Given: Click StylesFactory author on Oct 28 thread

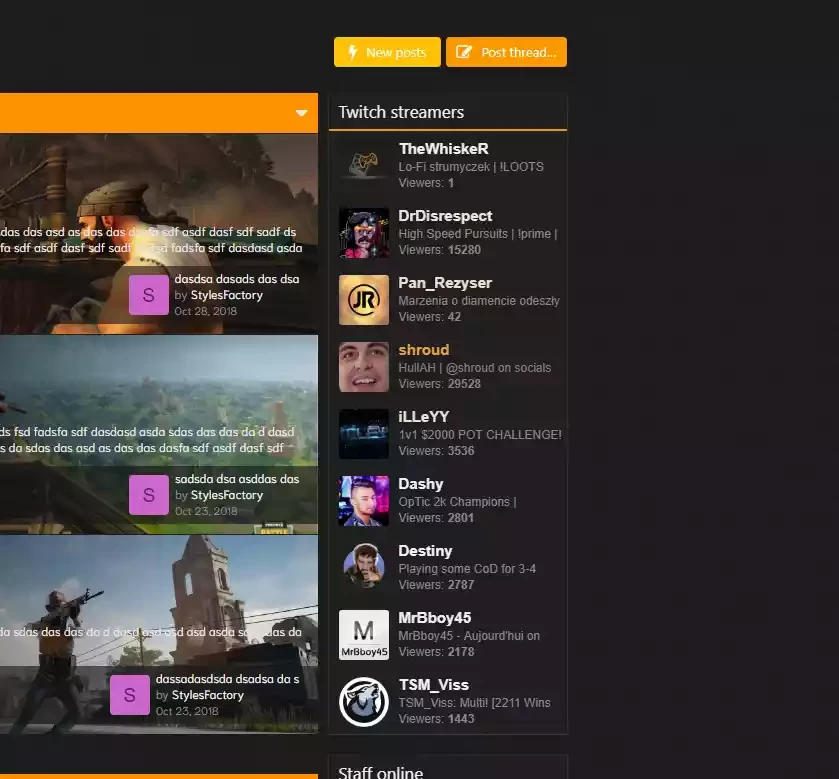Looking at the screenshot, I should tap(227, 295).
